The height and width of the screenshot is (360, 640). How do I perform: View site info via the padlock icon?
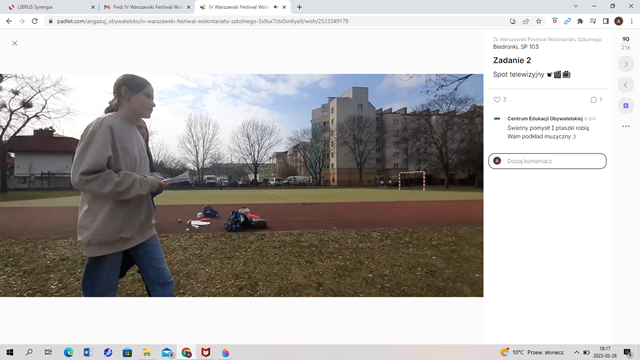(51, 21)
